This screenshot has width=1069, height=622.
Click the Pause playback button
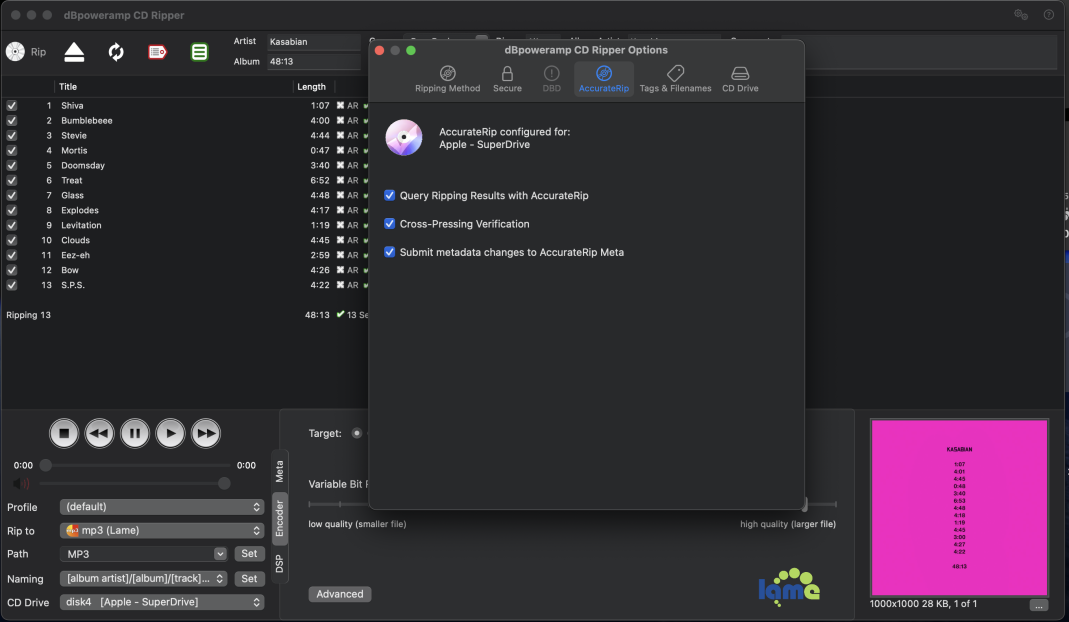pos(134,433)
